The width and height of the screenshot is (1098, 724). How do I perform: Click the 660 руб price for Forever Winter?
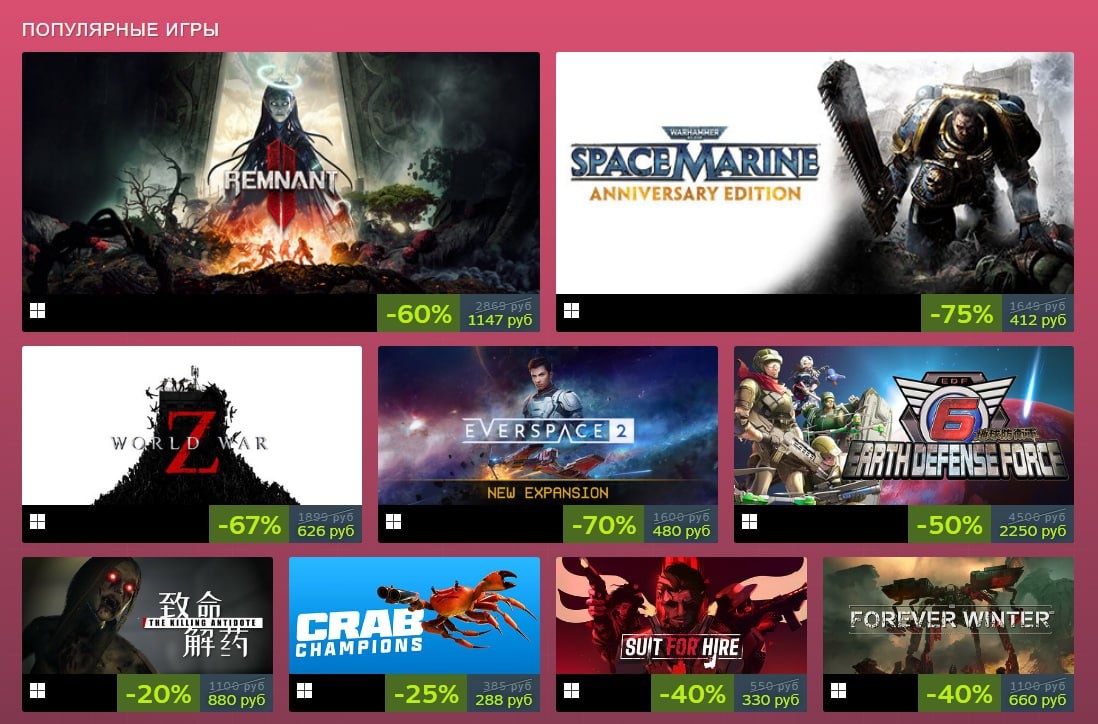[1037, 699]
